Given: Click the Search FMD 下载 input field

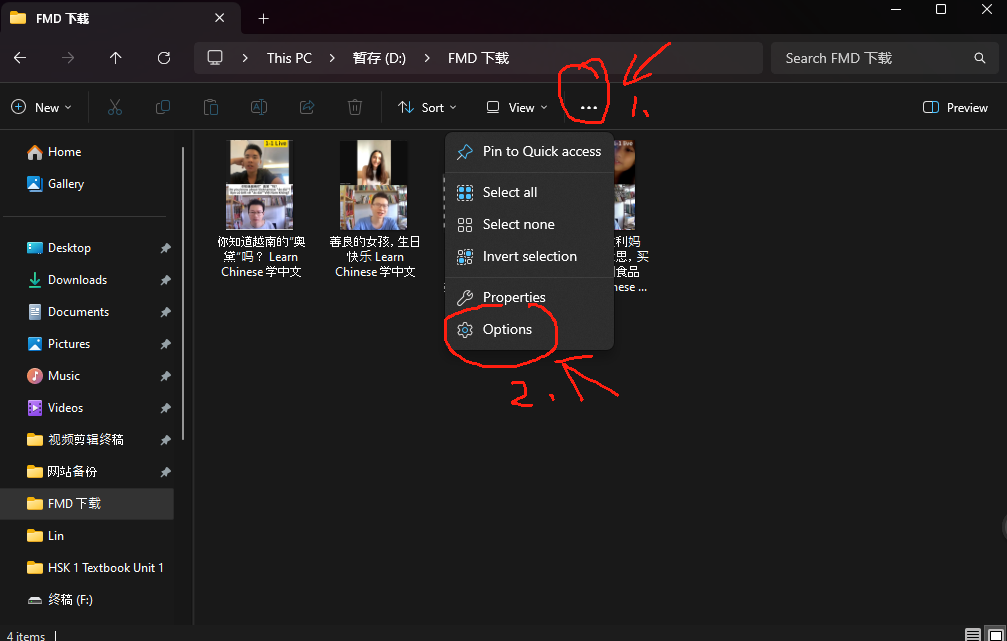Looking at the screenshot, I should pos(884,58).
